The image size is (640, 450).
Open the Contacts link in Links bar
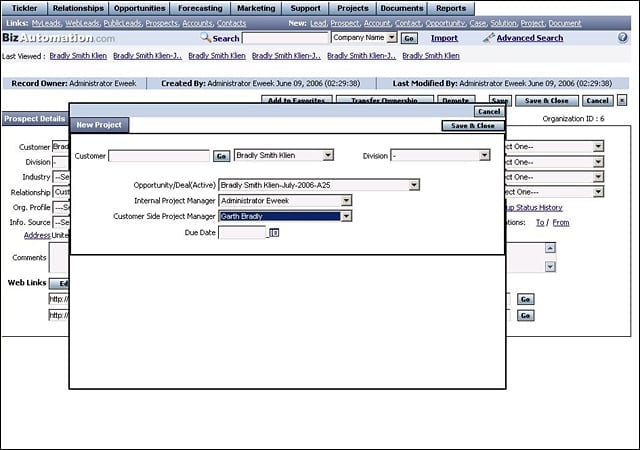pyautogui.click(x=231, y=23)
